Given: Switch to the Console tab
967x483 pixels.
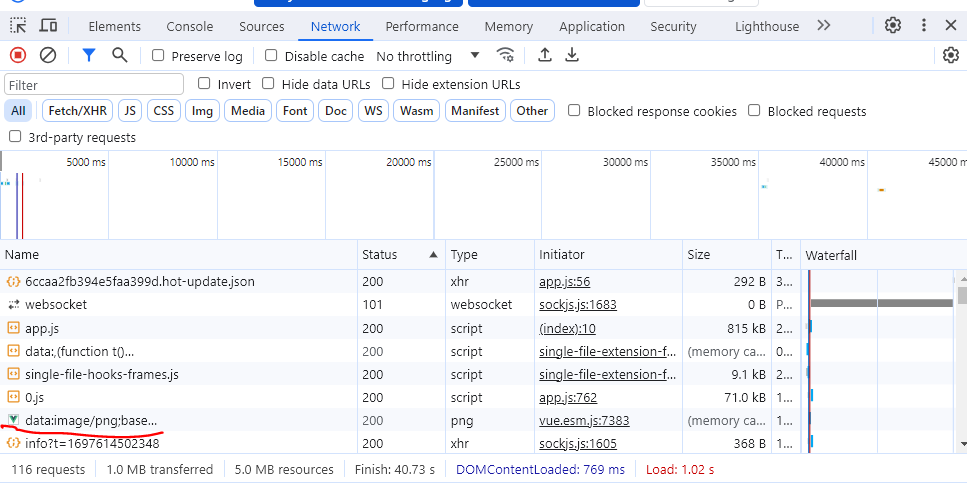Looking at the screenshot, I should coord(189,27).
